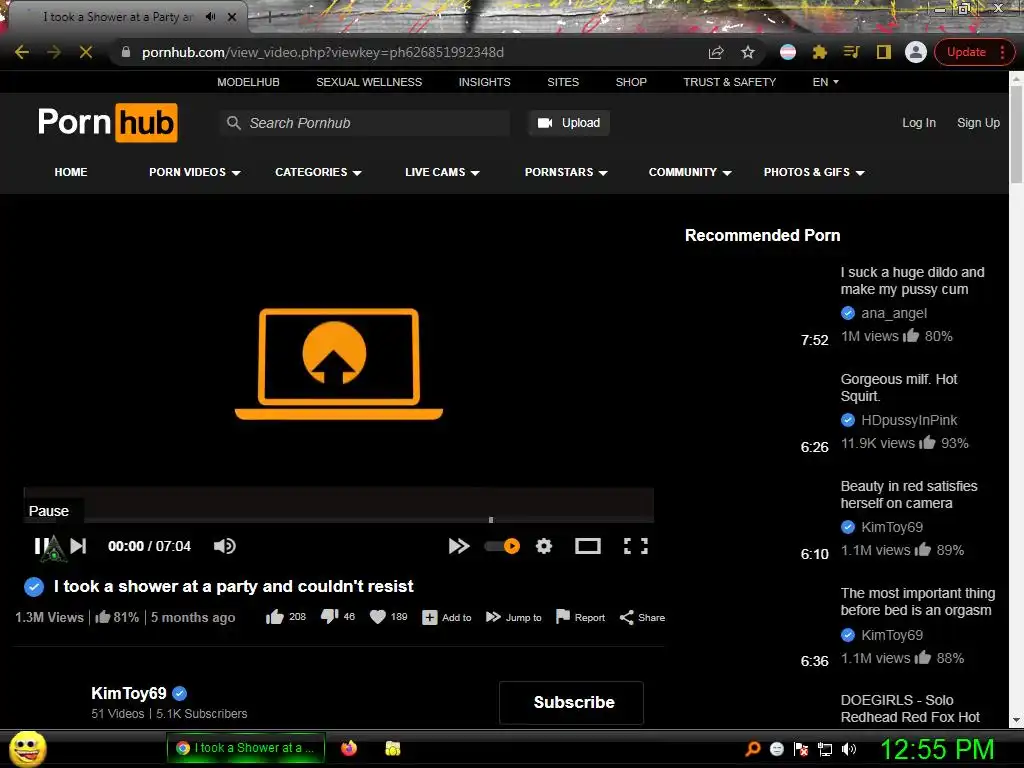Expand the PORN VIDEOS dropdown menu
1024x768 pixels.
(x=195, y=172)
